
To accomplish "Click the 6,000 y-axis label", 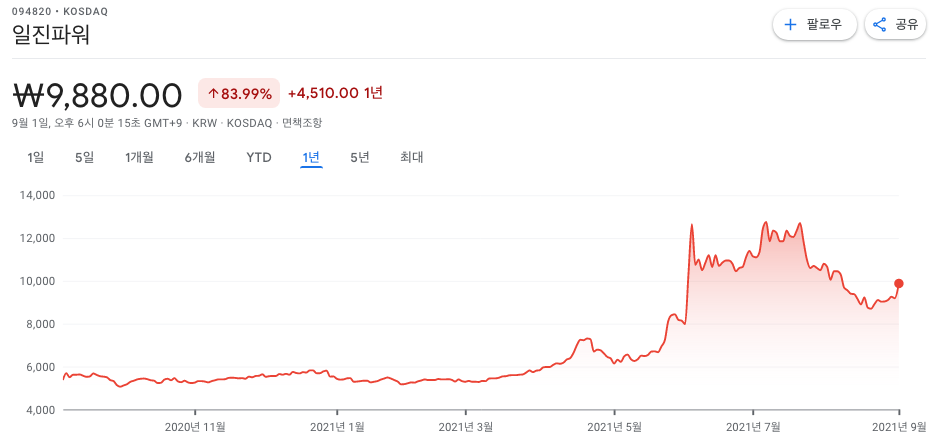I will point(40,367).
